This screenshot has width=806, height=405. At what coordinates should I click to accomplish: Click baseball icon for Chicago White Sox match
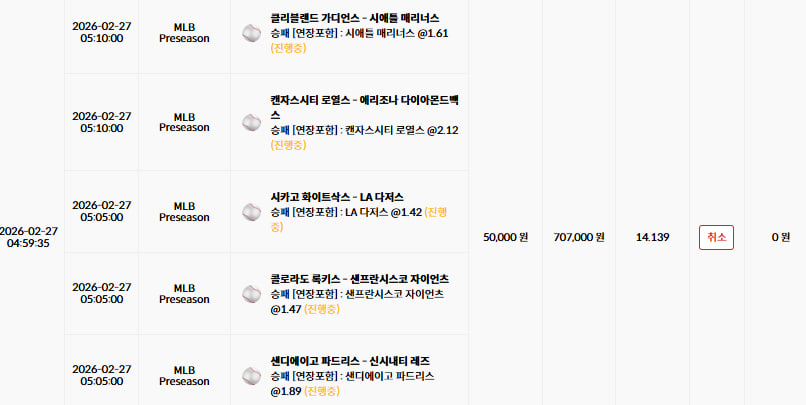251,212
